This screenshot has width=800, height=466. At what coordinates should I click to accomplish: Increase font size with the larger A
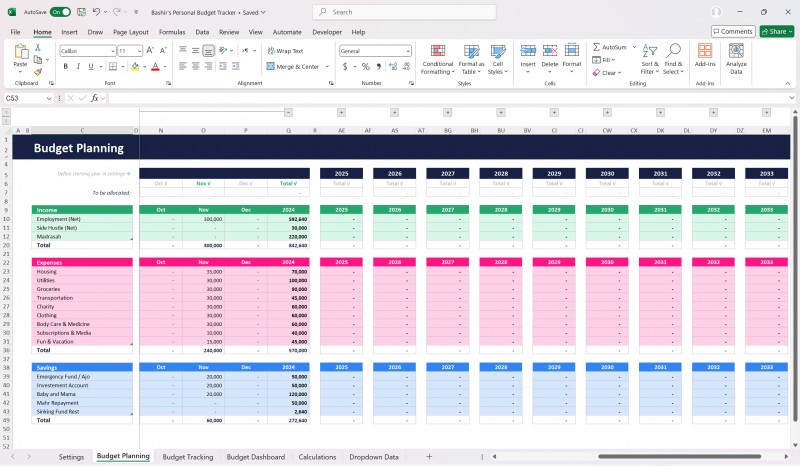150,51
